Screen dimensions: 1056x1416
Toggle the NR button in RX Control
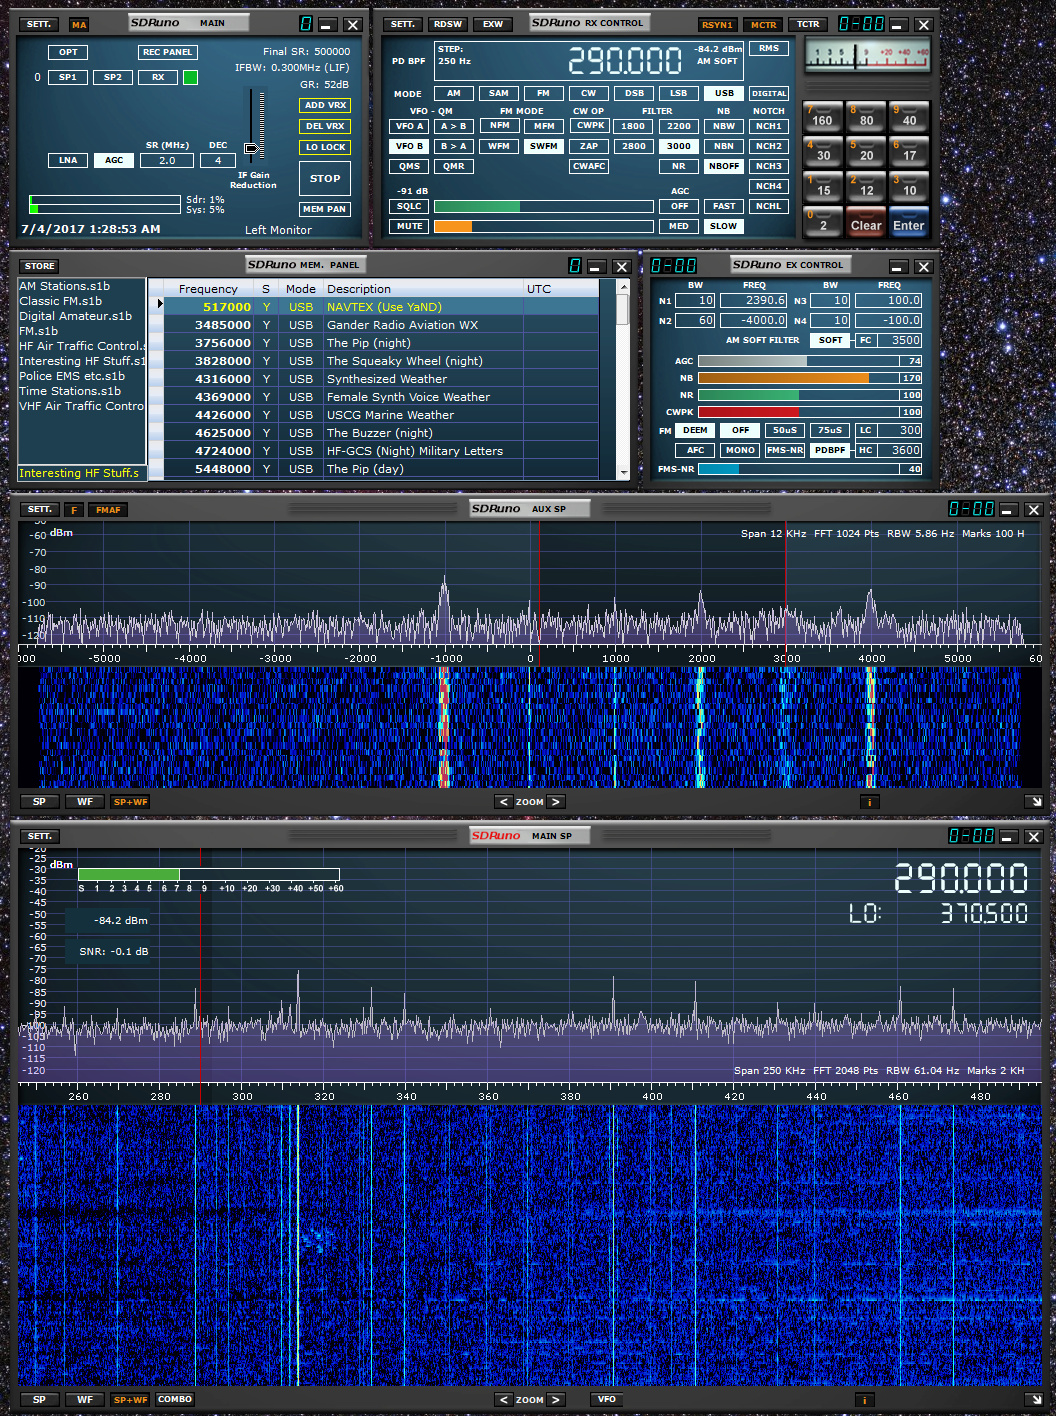679,166
